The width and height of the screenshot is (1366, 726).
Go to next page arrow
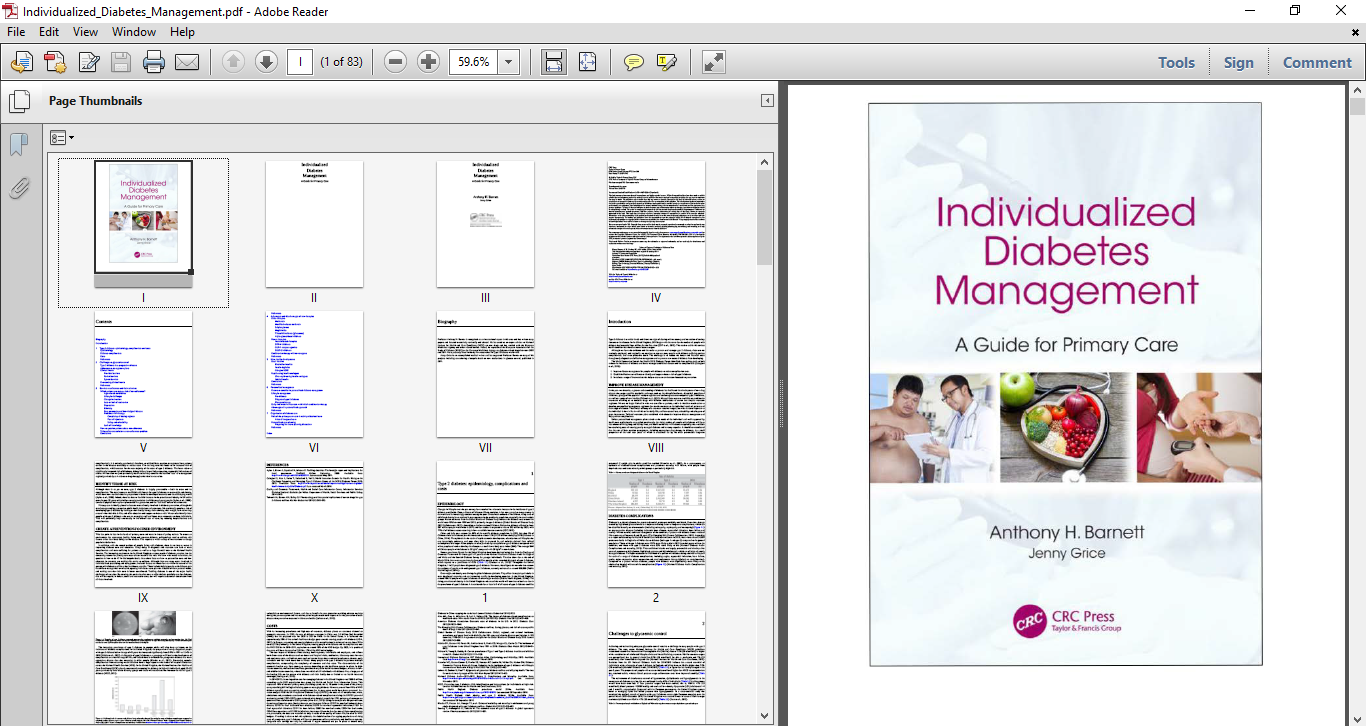coord(266,62)
